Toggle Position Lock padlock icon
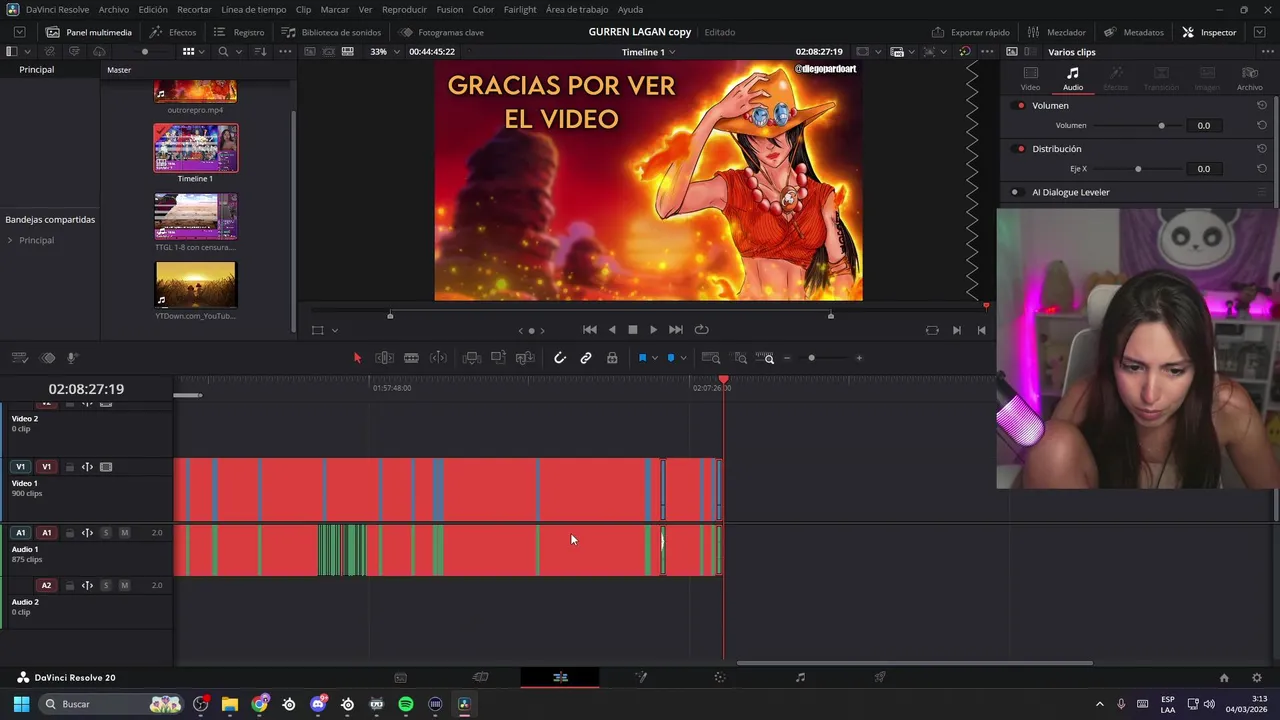Viewport: 1280px width, 720px height. point(612,358)
